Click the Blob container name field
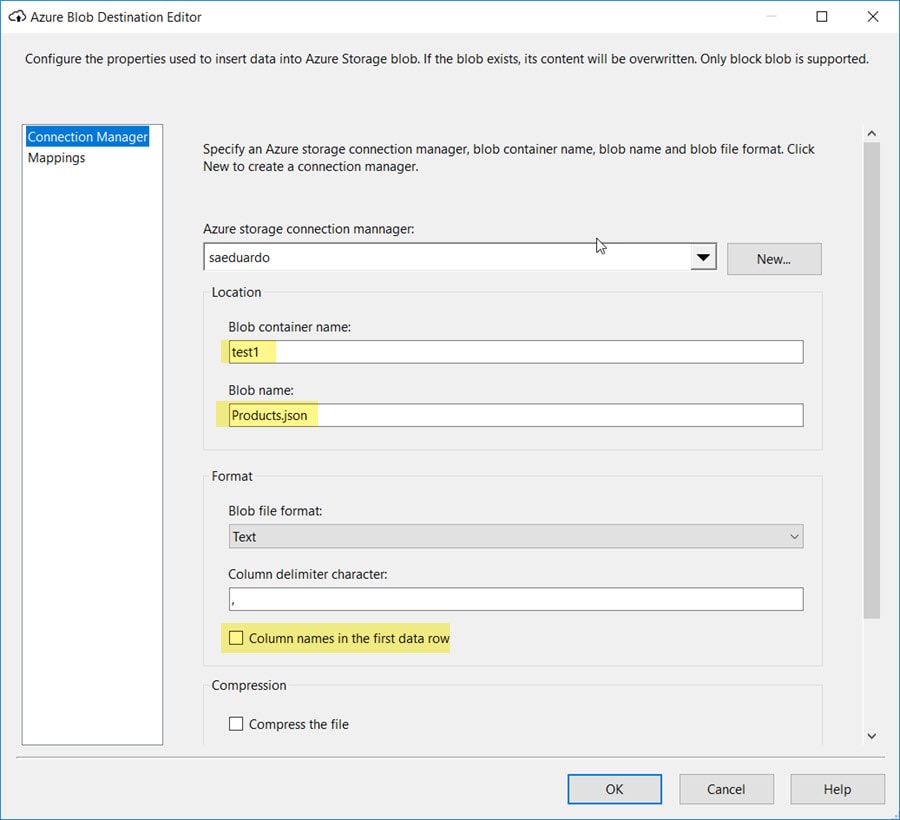Viewport: 900px width, 820px height. [515, 352]
